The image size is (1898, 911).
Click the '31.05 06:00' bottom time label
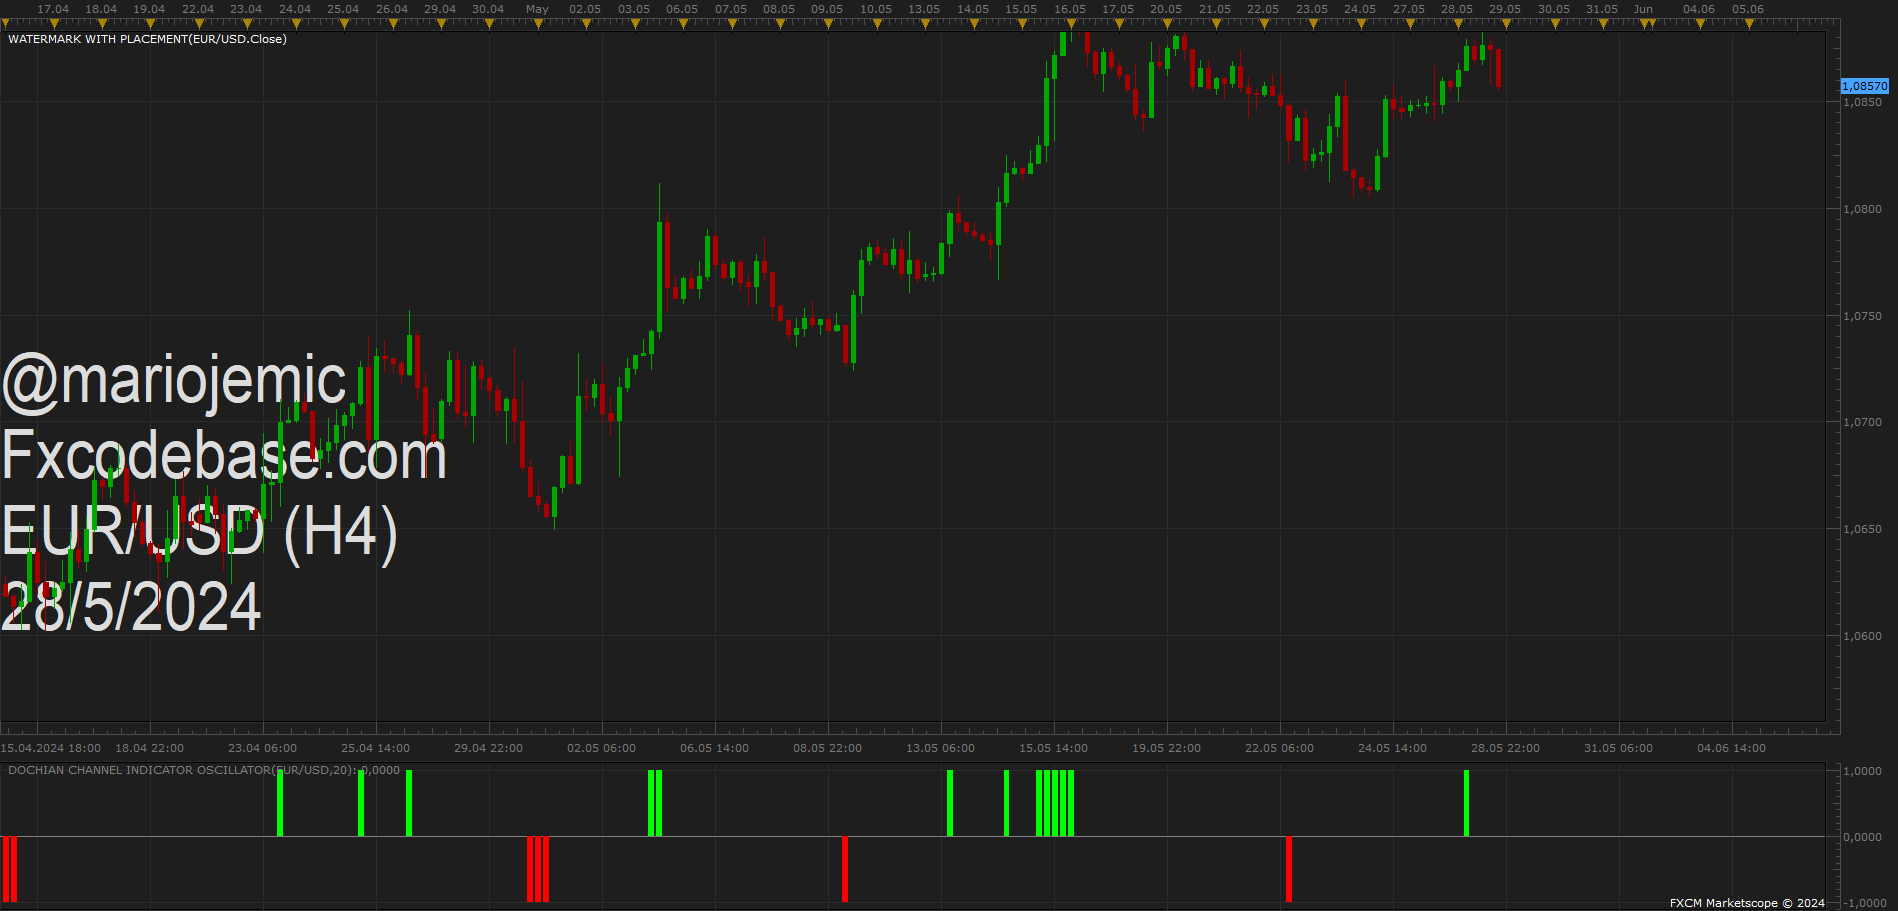tap(1619, 748)
